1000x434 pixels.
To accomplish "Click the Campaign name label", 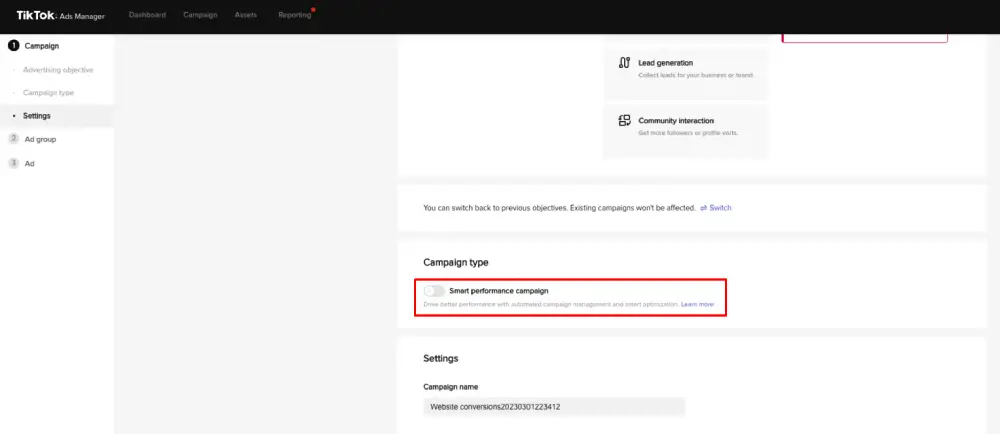I will click(451, 387).
